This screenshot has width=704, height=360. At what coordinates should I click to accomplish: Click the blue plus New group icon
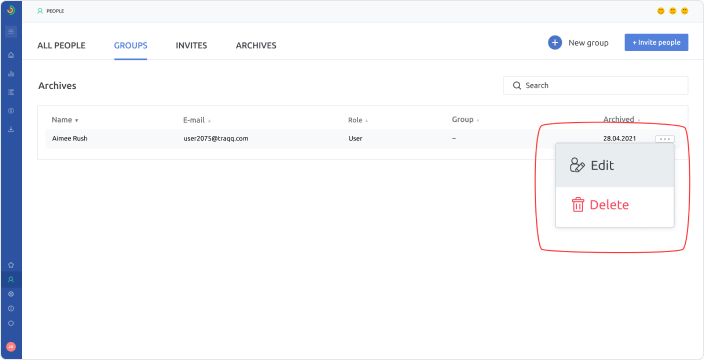[x=555, y=43]
